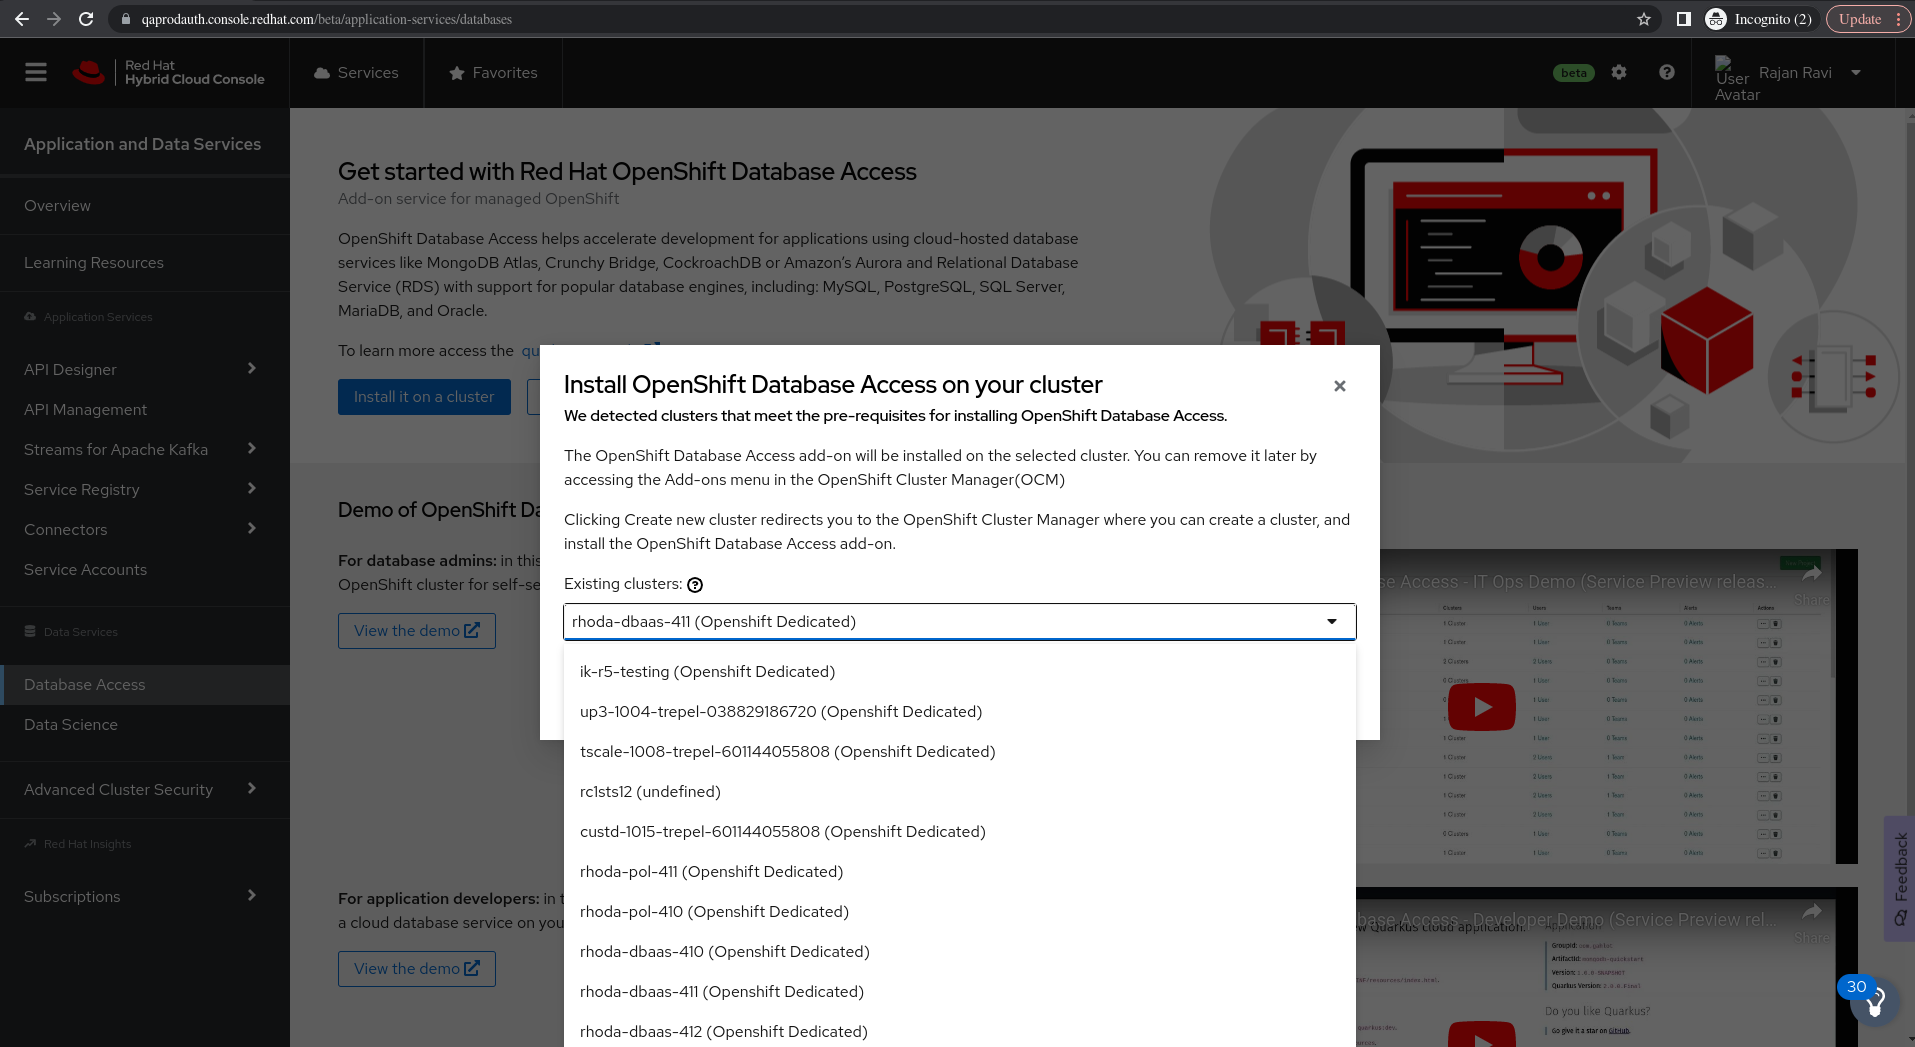
Task: Click the beta badge in header
Action: [x=1574, y=73]
